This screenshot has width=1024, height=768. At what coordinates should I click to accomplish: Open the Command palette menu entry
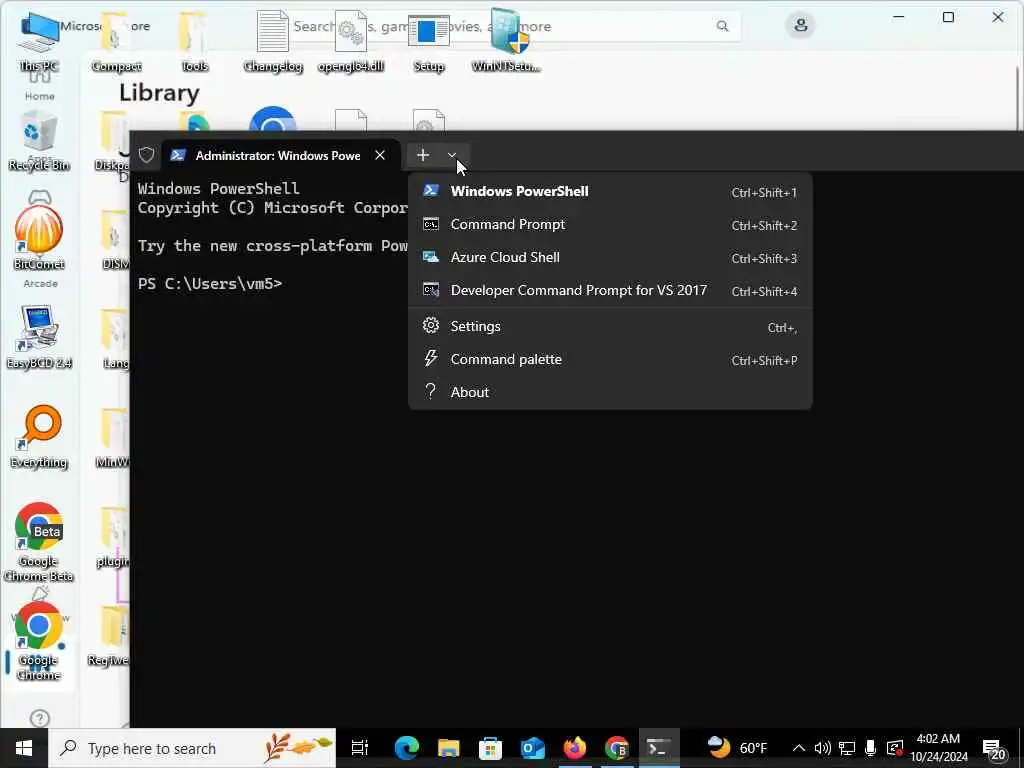(x=610, y=359)
